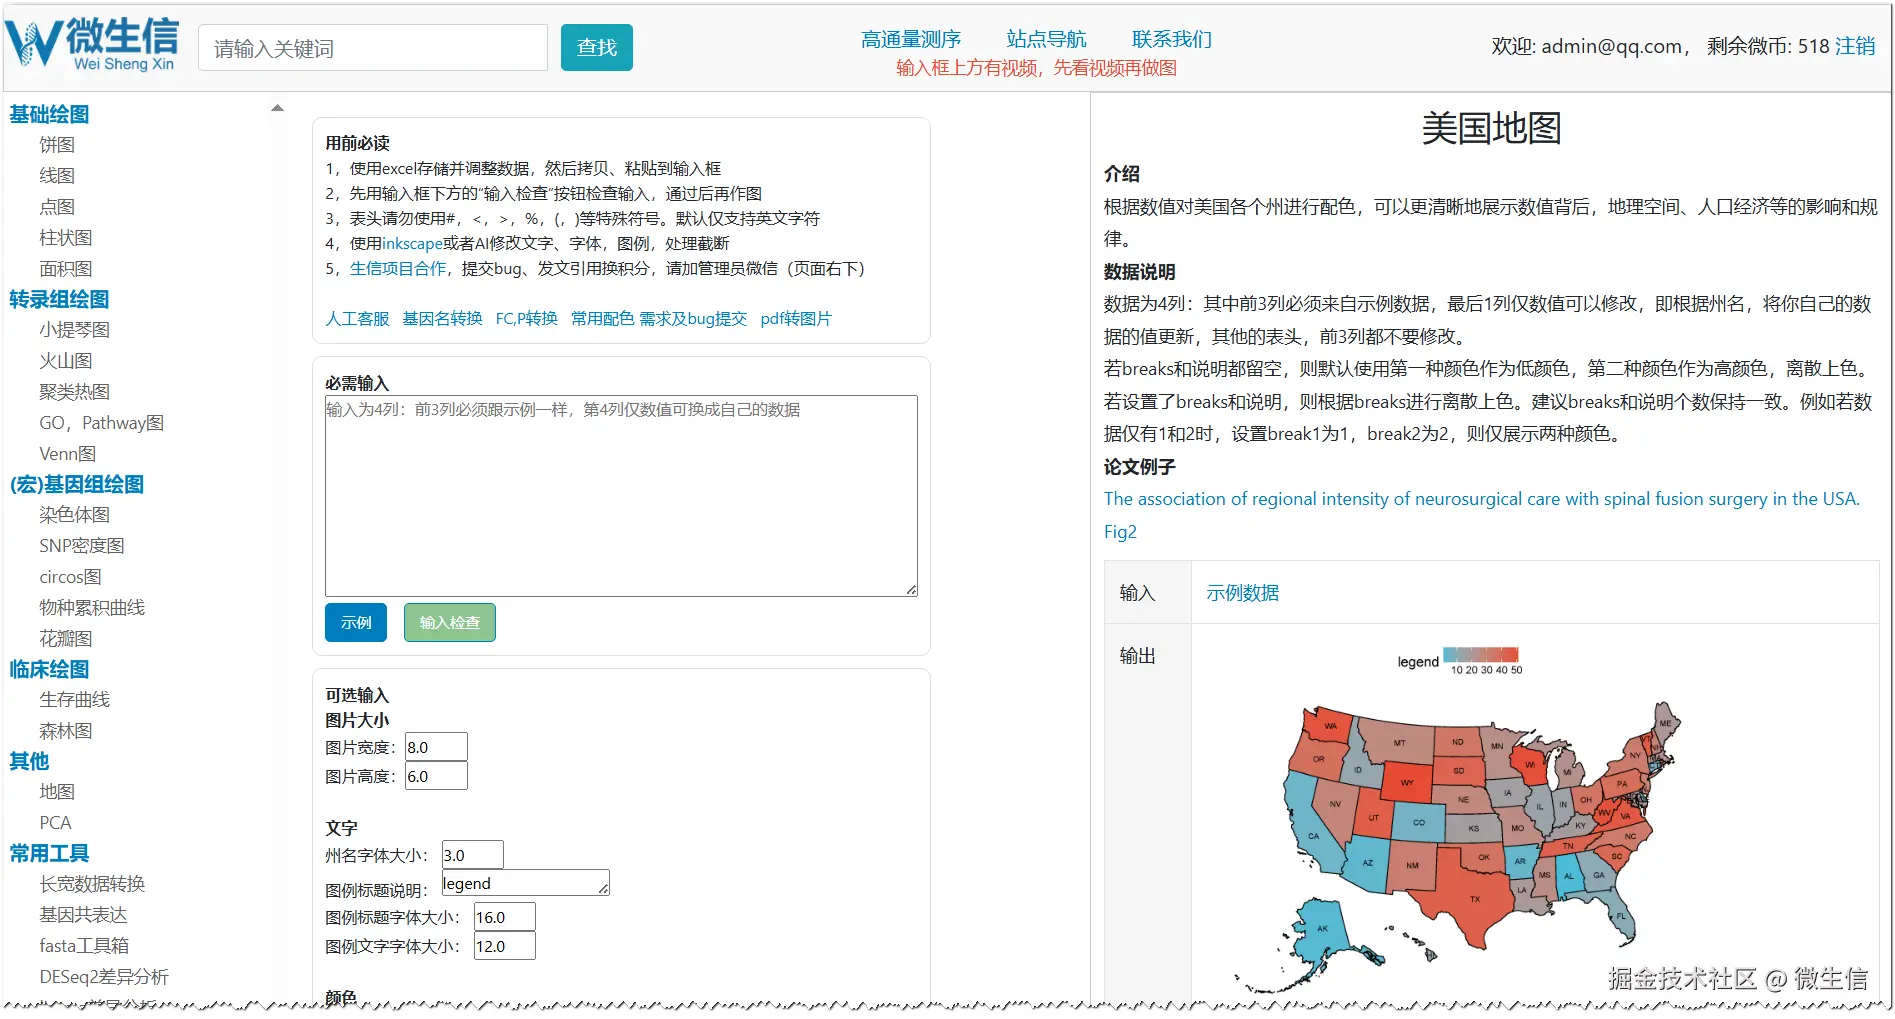Click the FC,P转换 link
Screen dimensions: 1895x1019
pos(527,319)
